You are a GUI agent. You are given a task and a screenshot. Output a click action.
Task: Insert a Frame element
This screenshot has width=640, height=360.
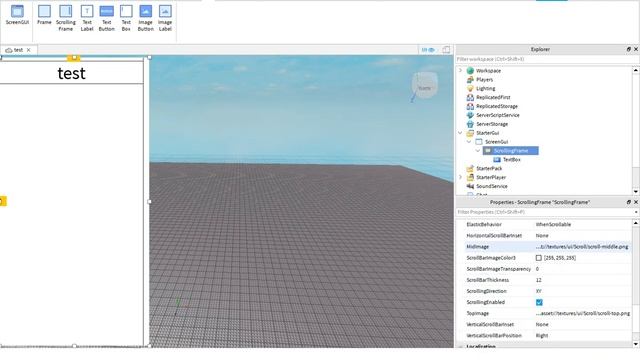pyautogui.click(x=44, y=16)
